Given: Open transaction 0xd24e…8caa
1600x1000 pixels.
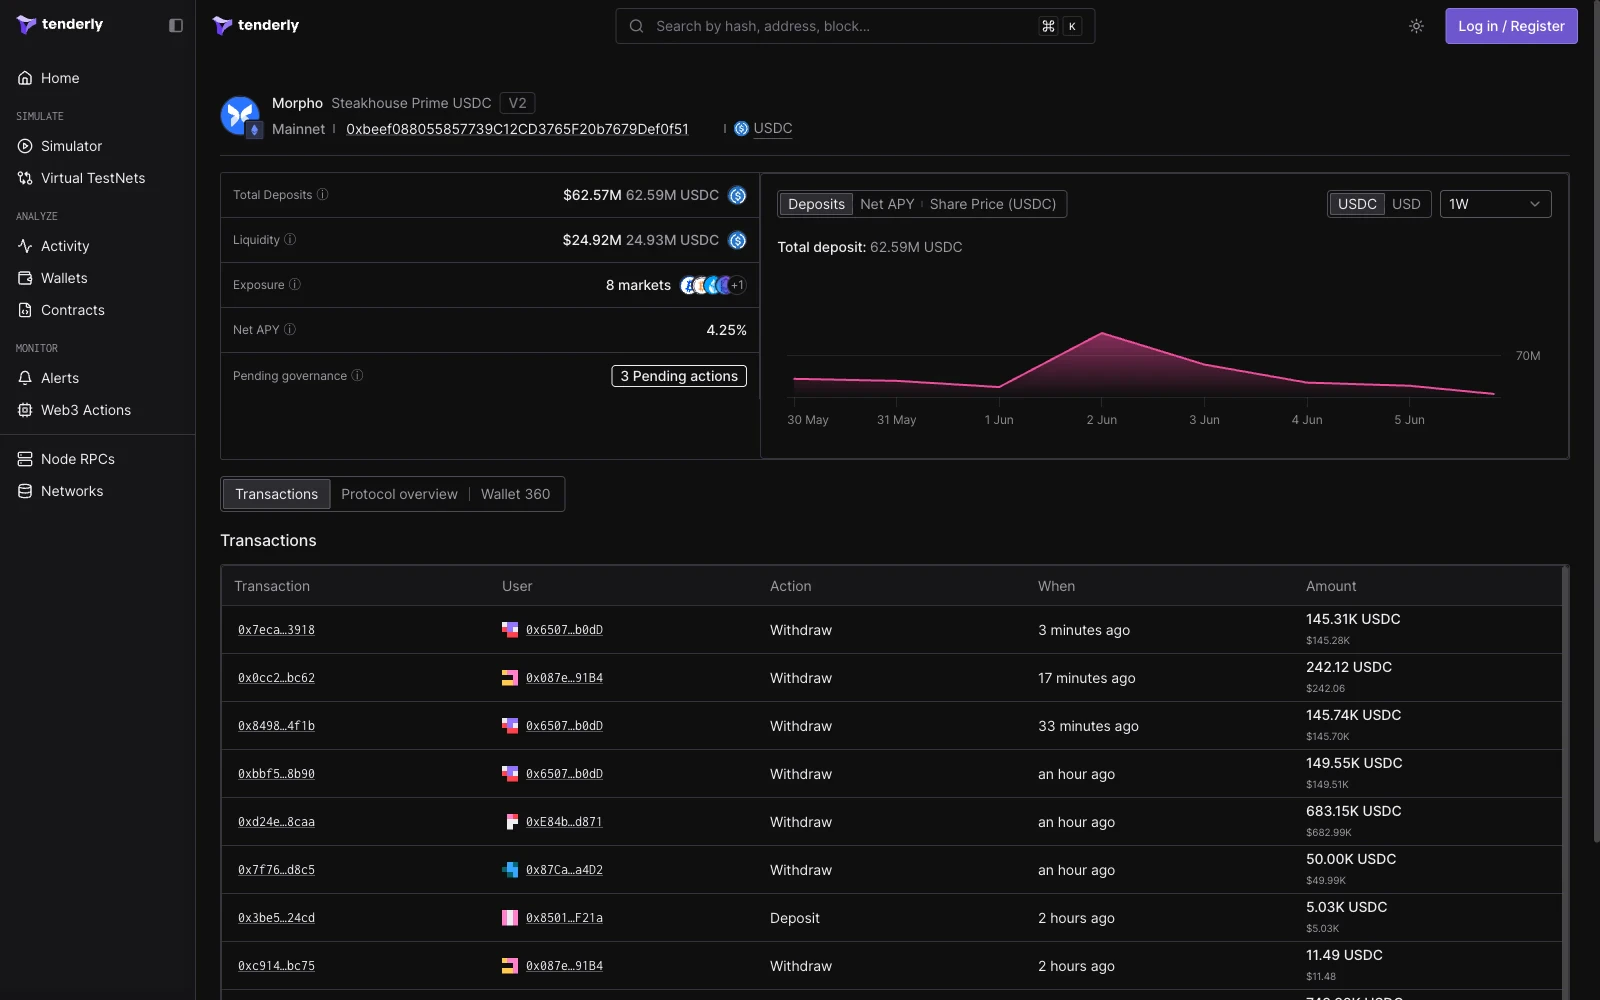Looking at the screenshot, I should point(276,822).
